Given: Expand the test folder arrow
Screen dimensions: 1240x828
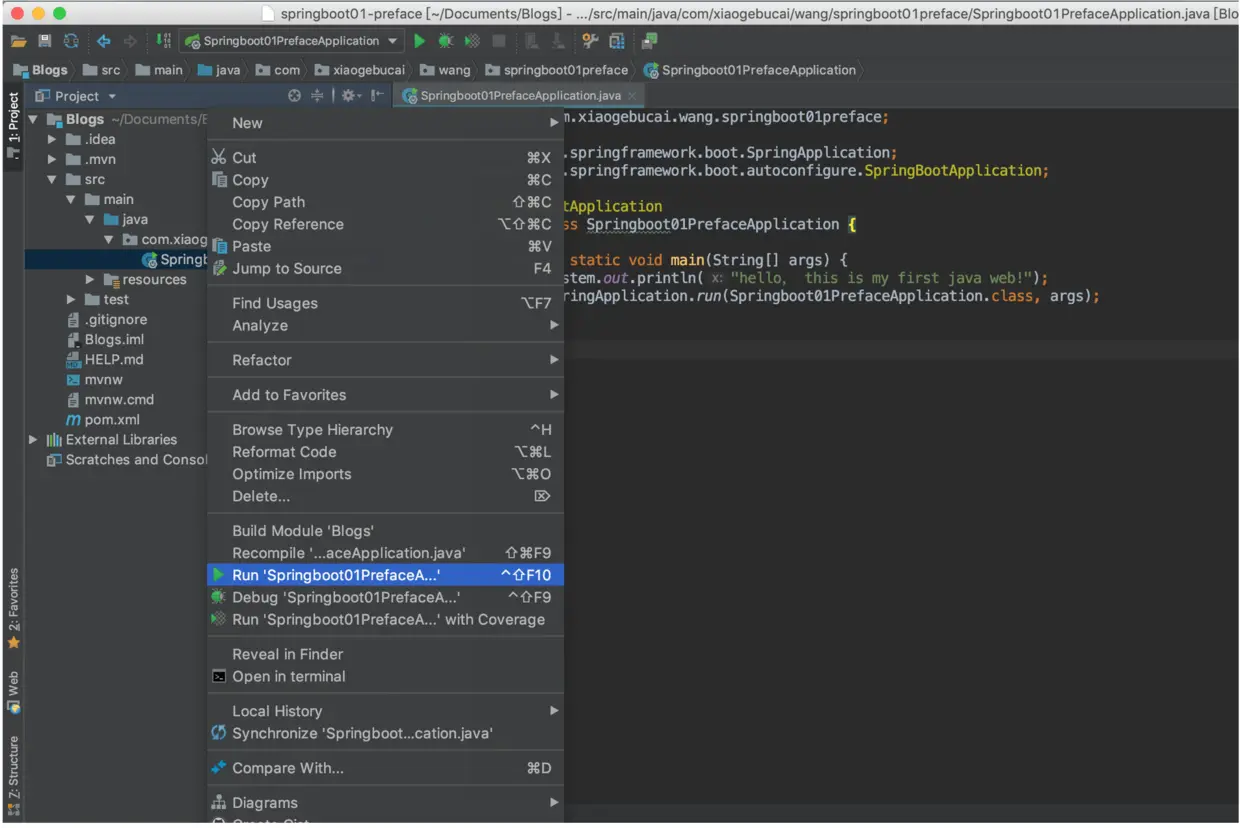Looking at the screenshot, I should 71,300.
